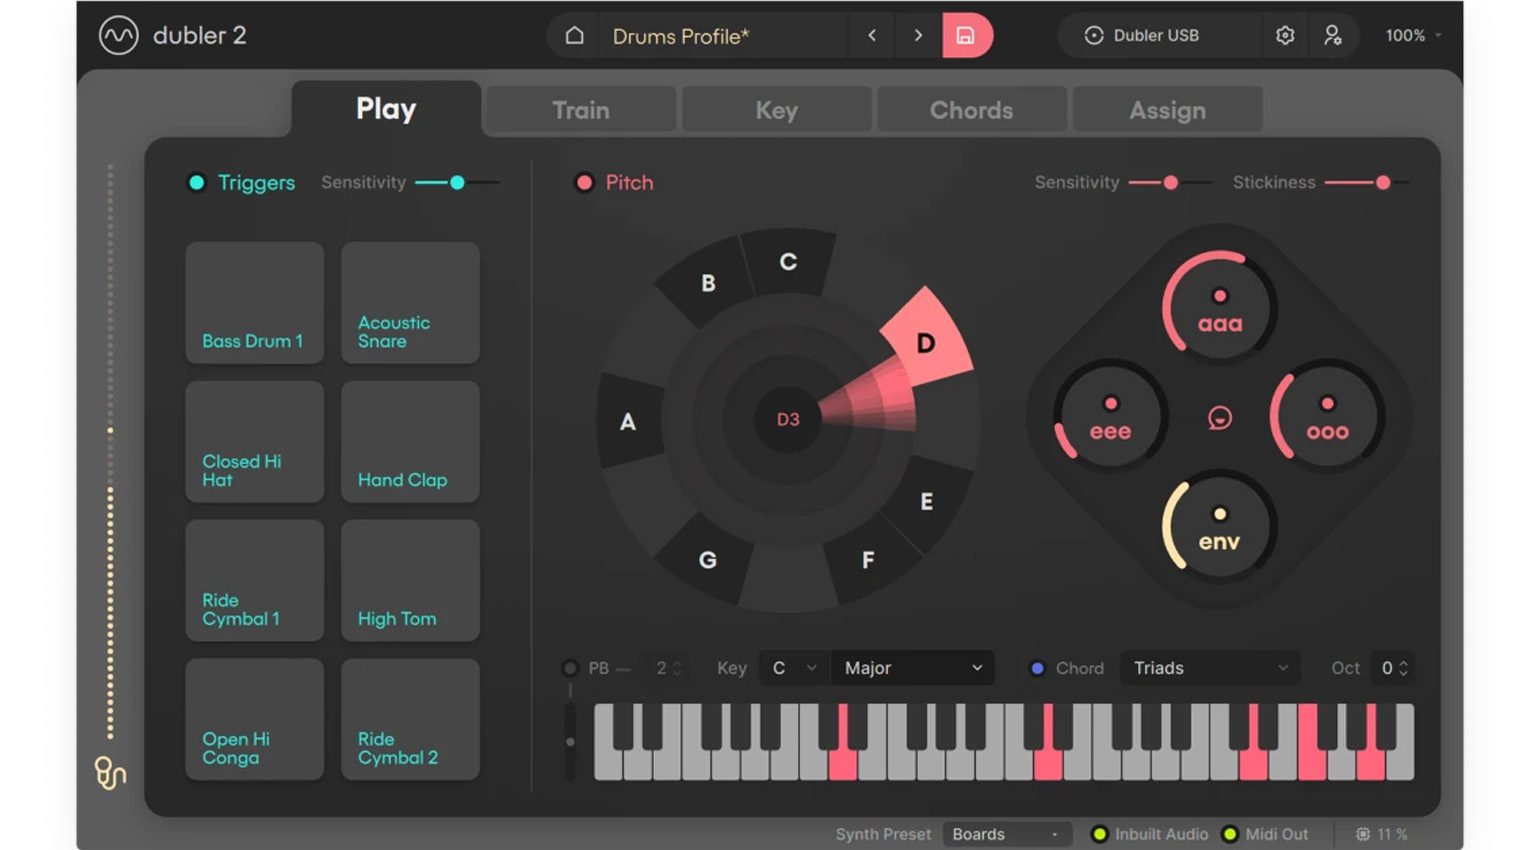Trigger the Ride Cymbal 1 pad
Screen dimensions: 1540x850
pos(255,581)
